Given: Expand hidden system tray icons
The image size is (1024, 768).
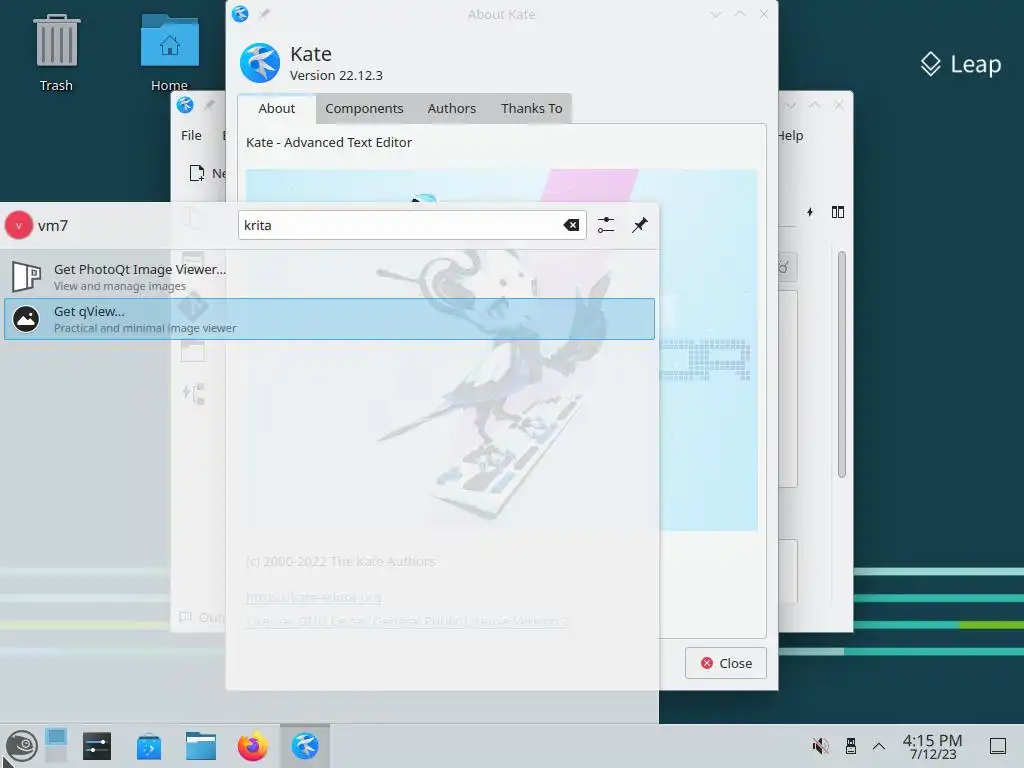Looking at the screenshot, I should 879,746.
